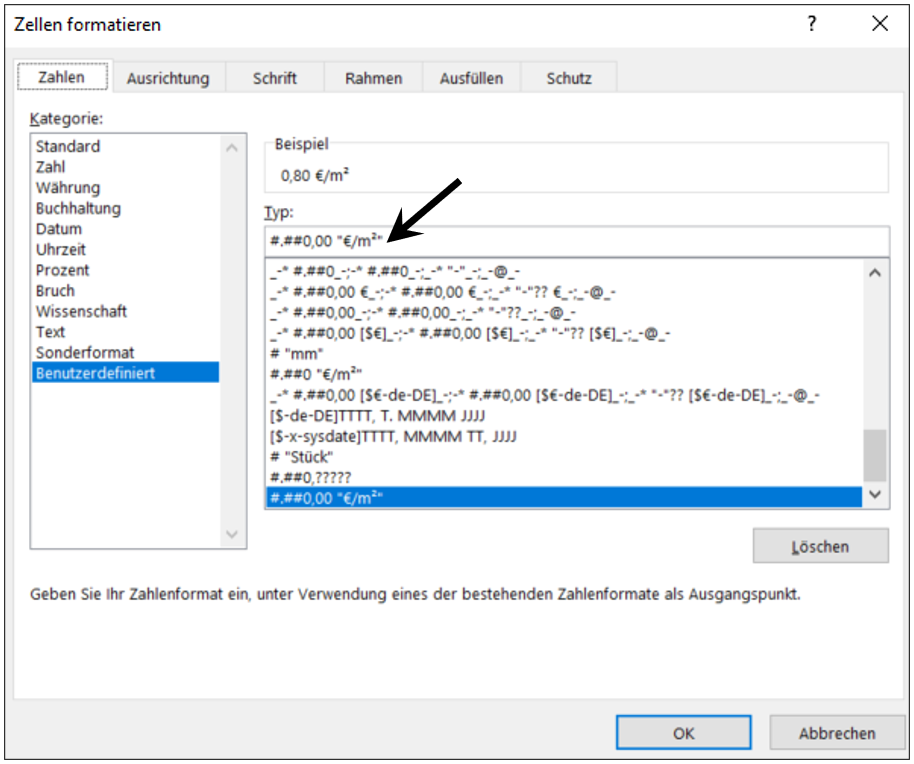Open the Rahmen tab
The height and width of the screenshot is (764, 914).
coord(373,78)
